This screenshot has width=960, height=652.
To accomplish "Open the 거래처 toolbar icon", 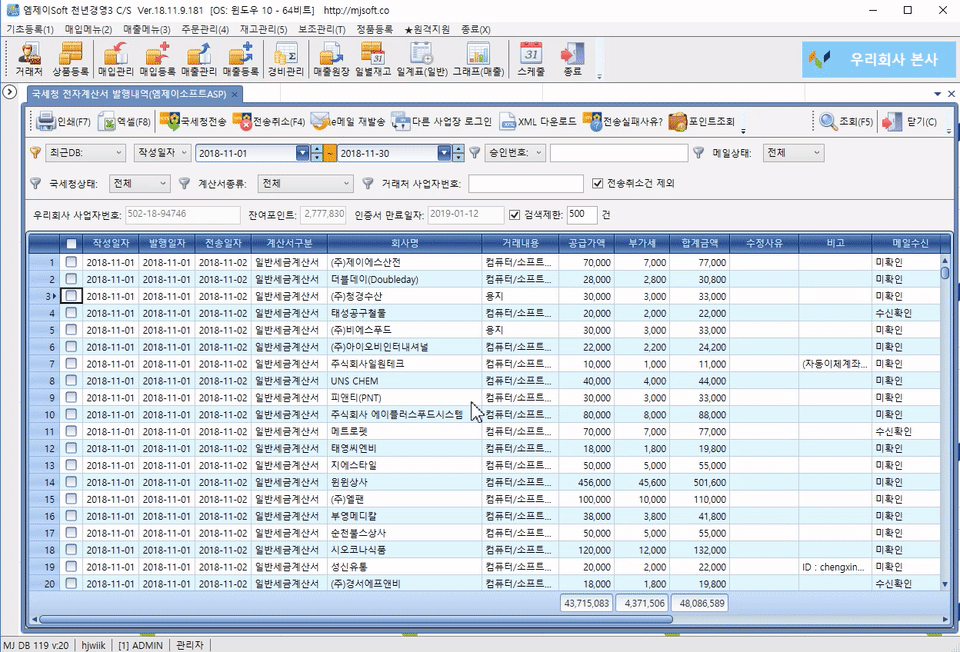I will tap(29, 59).
